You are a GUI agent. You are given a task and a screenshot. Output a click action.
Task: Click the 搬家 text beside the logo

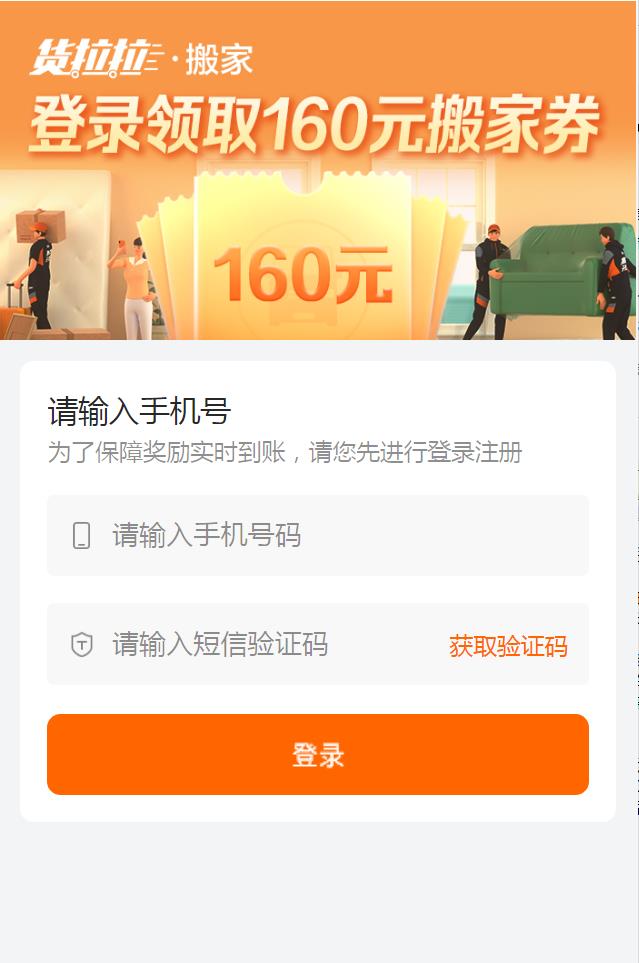pos(219,60)
